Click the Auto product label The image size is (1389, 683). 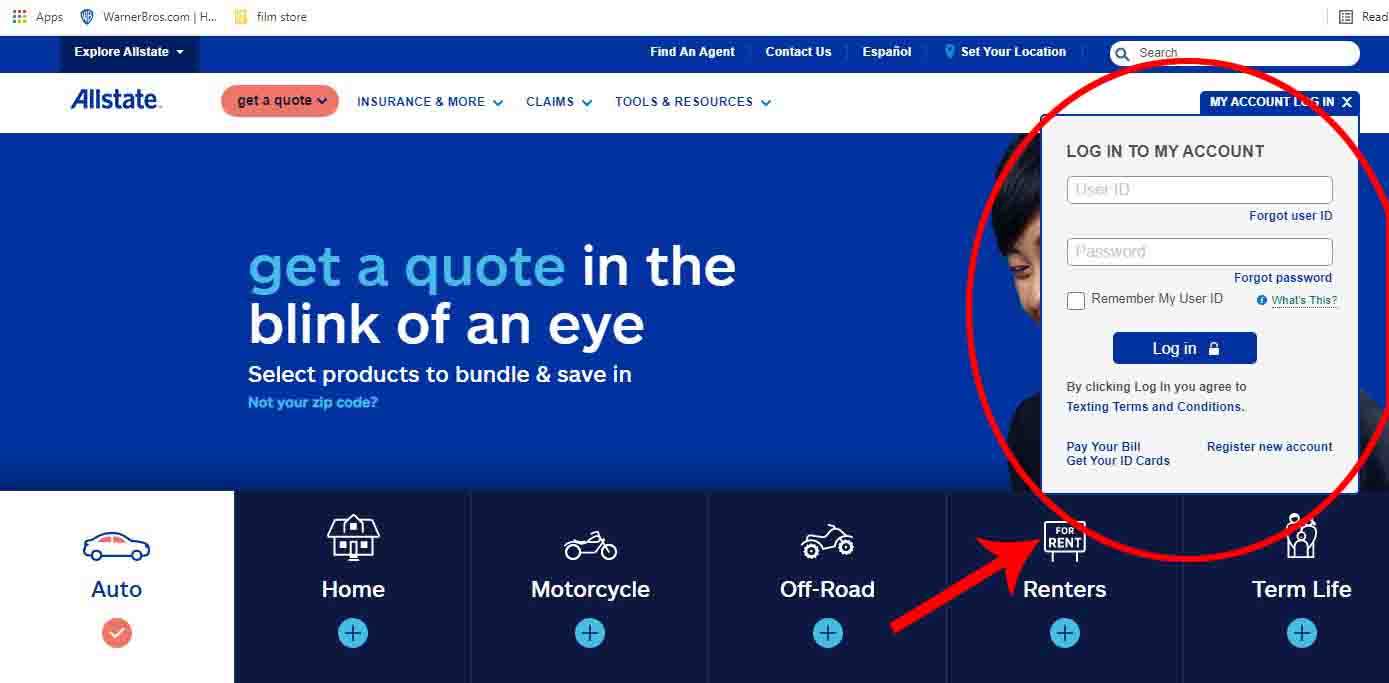click(116, 589)
